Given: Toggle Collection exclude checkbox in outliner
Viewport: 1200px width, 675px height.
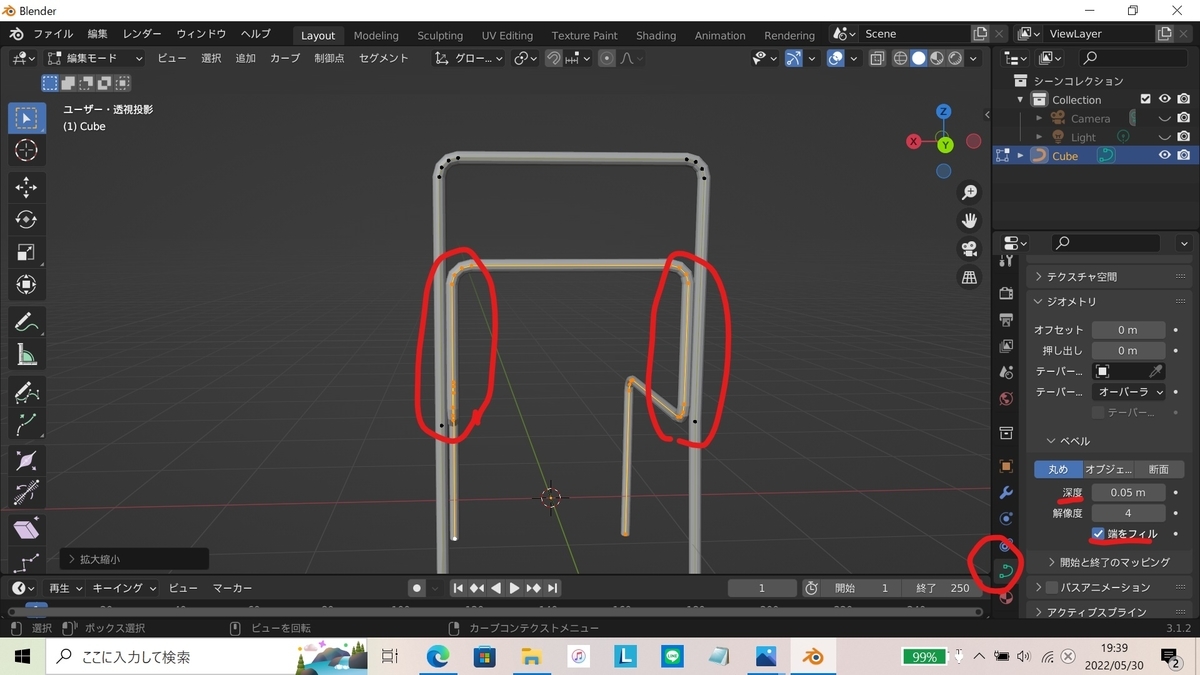Looking at the screenshot, I should click(1146, 99).
